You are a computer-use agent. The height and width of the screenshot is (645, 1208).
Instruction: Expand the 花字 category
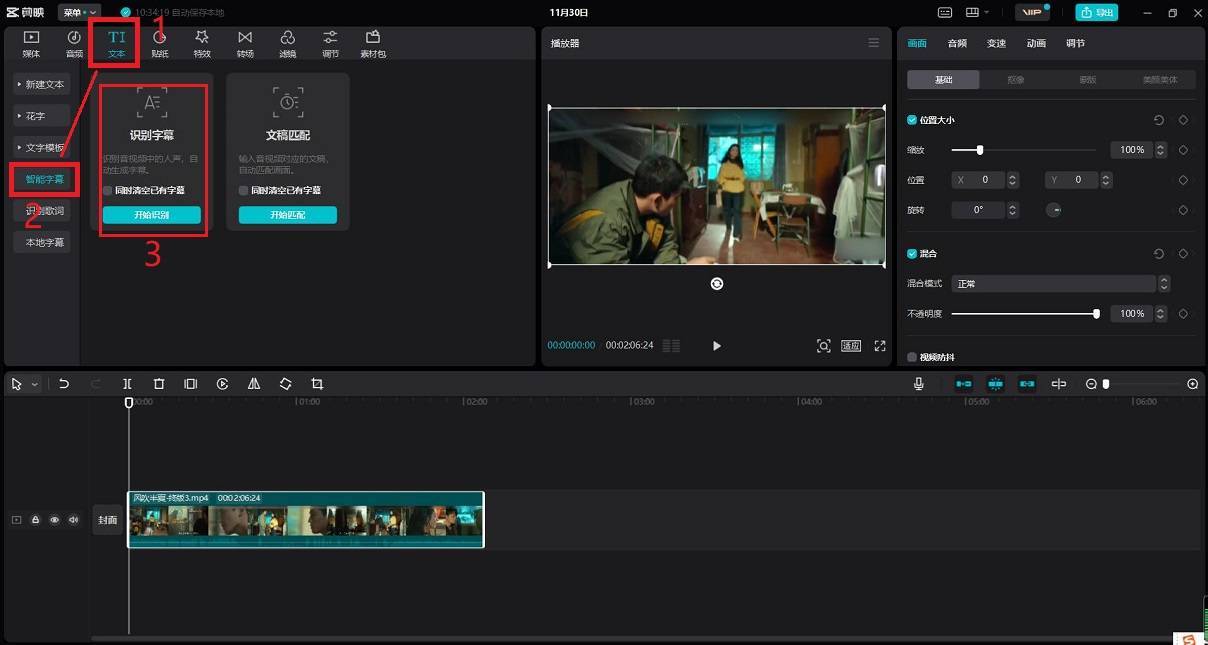click(x=42, y=116)
